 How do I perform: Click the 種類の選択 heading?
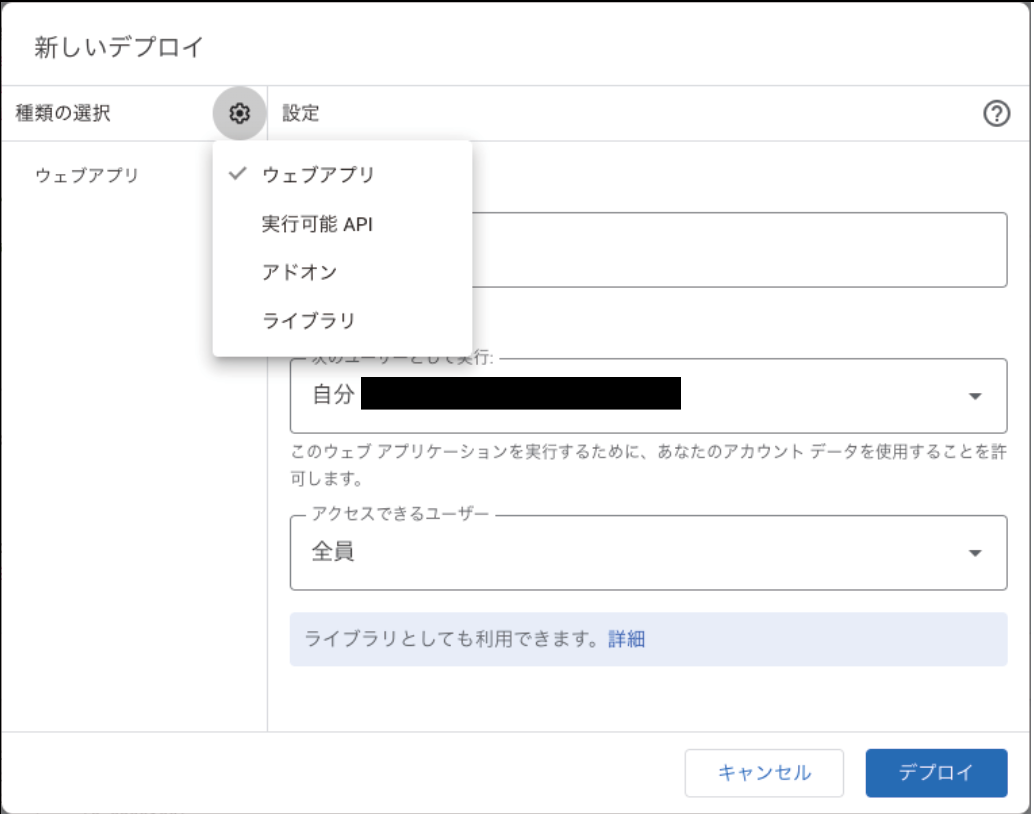click(63, 113)
